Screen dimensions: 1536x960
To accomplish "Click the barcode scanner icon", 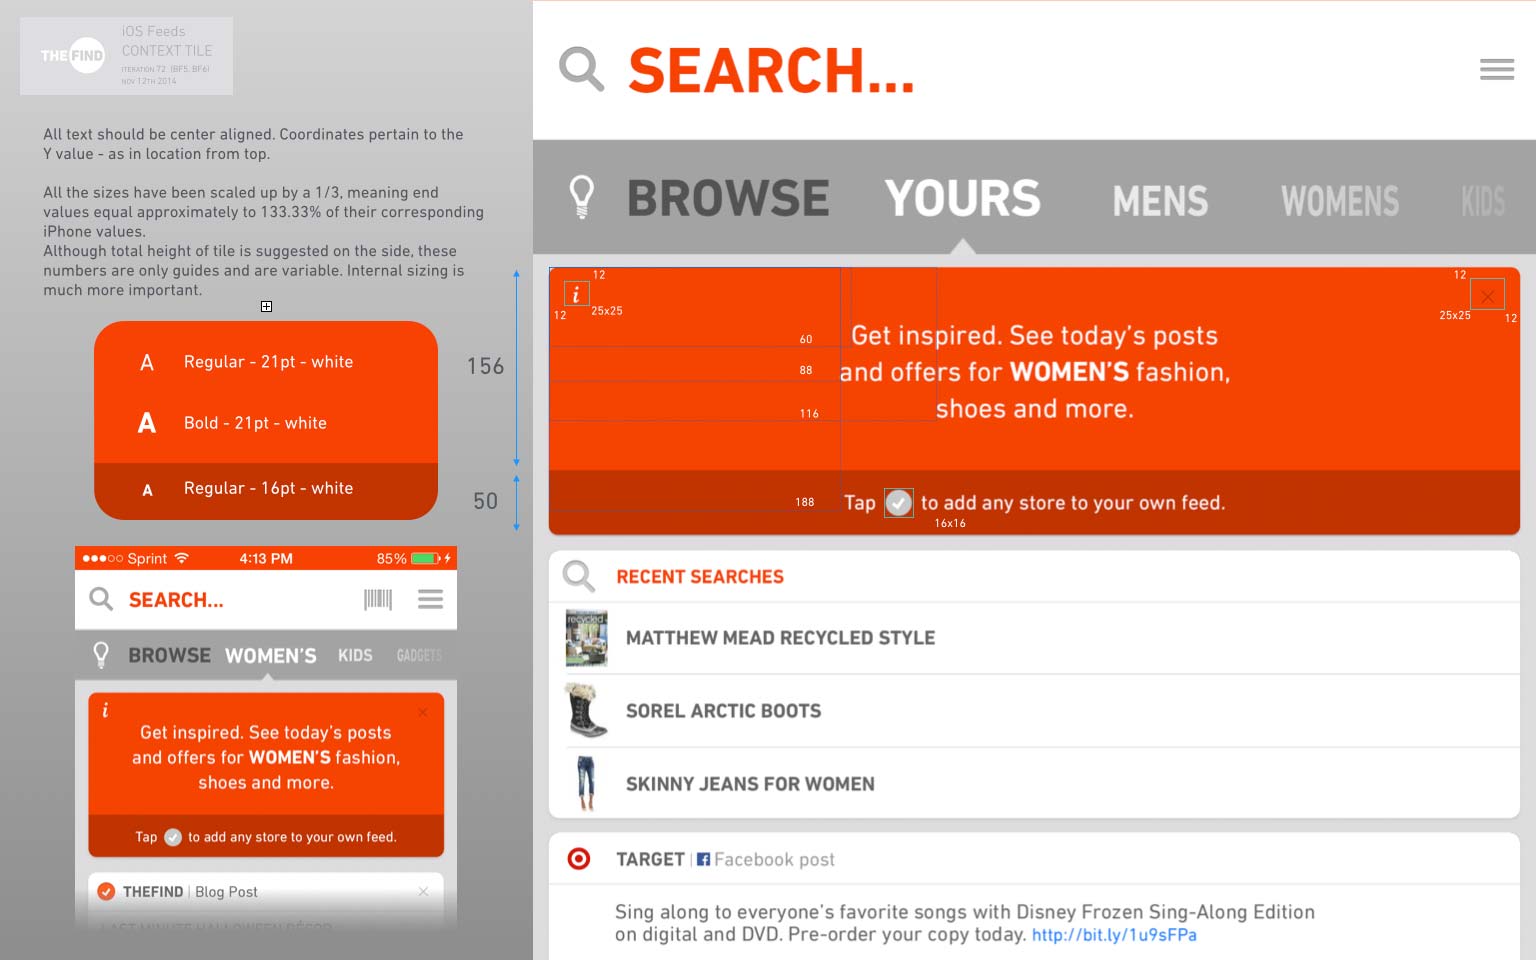I will click(x=378, y=599).
